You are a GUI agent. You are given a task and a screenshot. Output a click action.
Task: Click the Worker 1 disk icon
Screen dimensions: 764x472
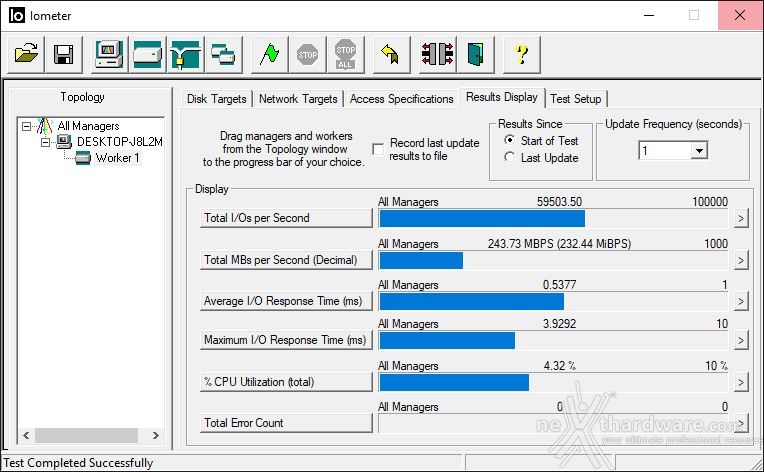(83, 158)
